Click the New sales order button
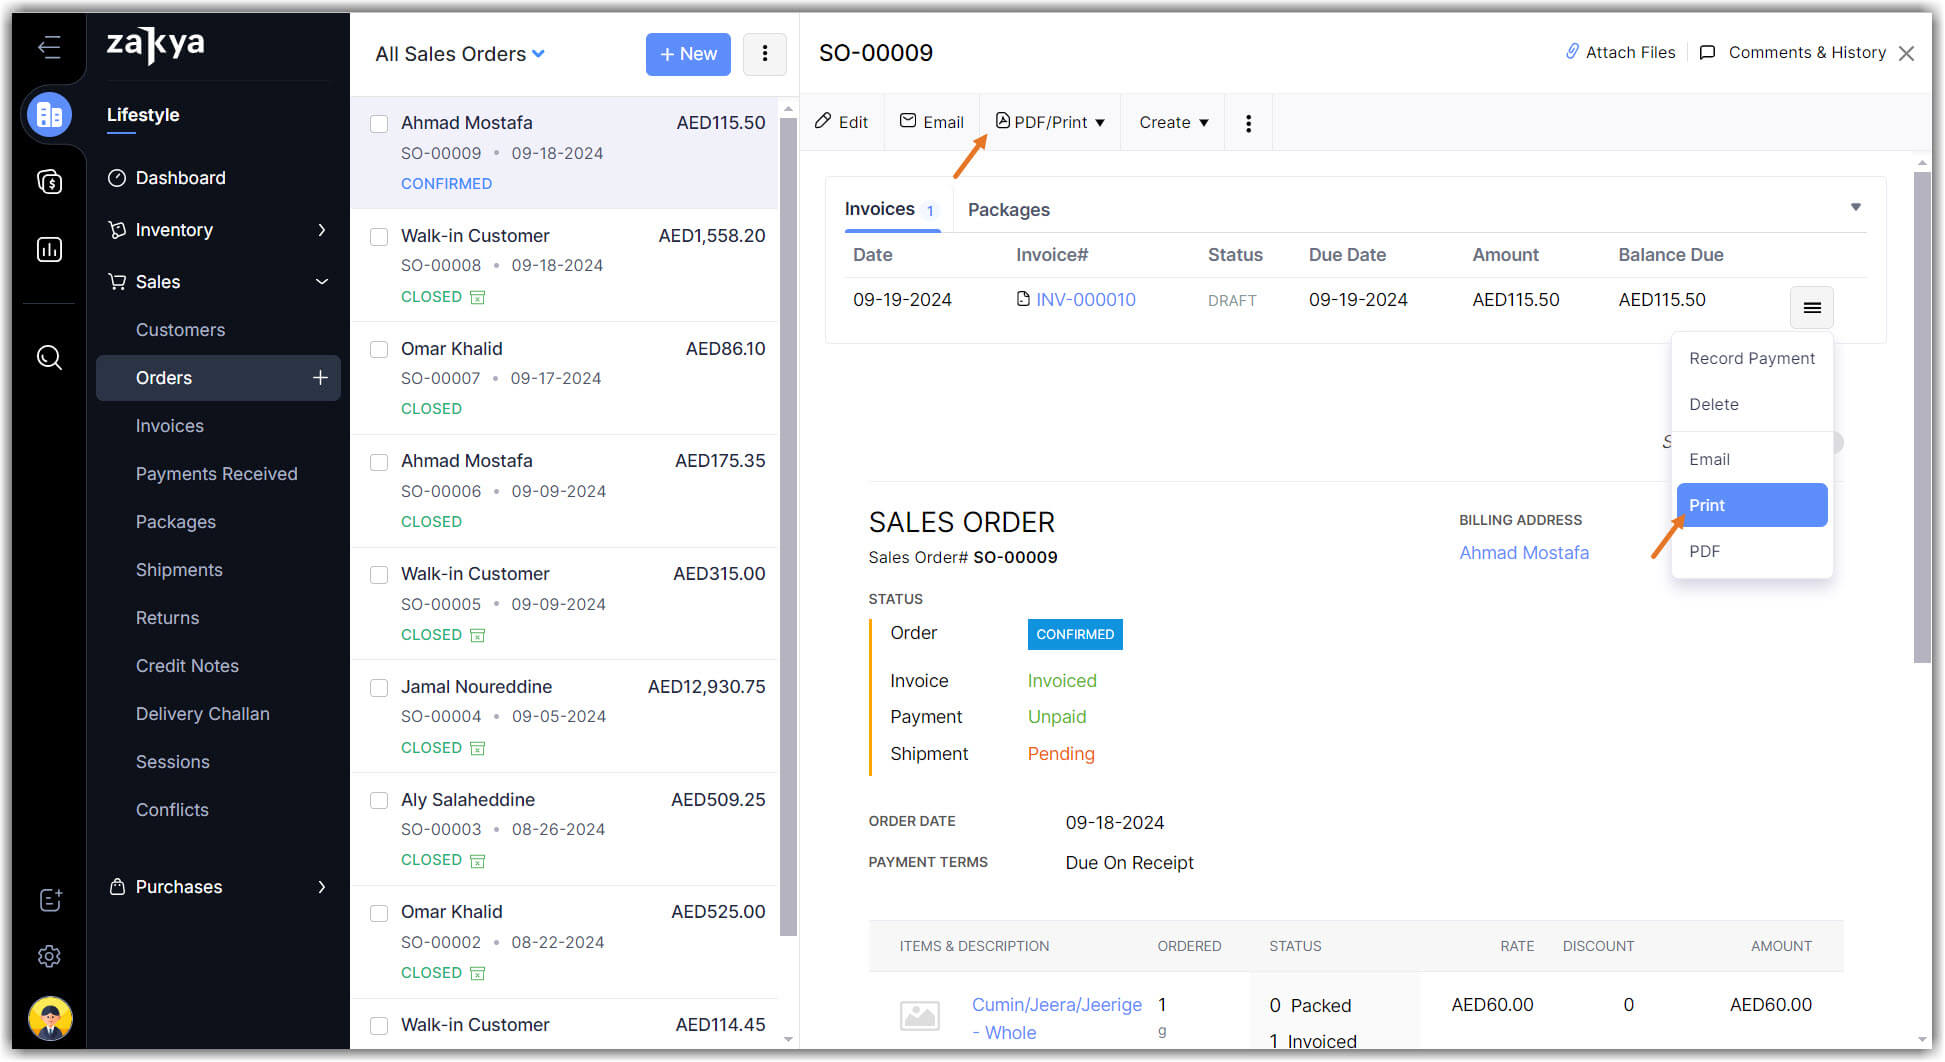 tap(688, 54)
